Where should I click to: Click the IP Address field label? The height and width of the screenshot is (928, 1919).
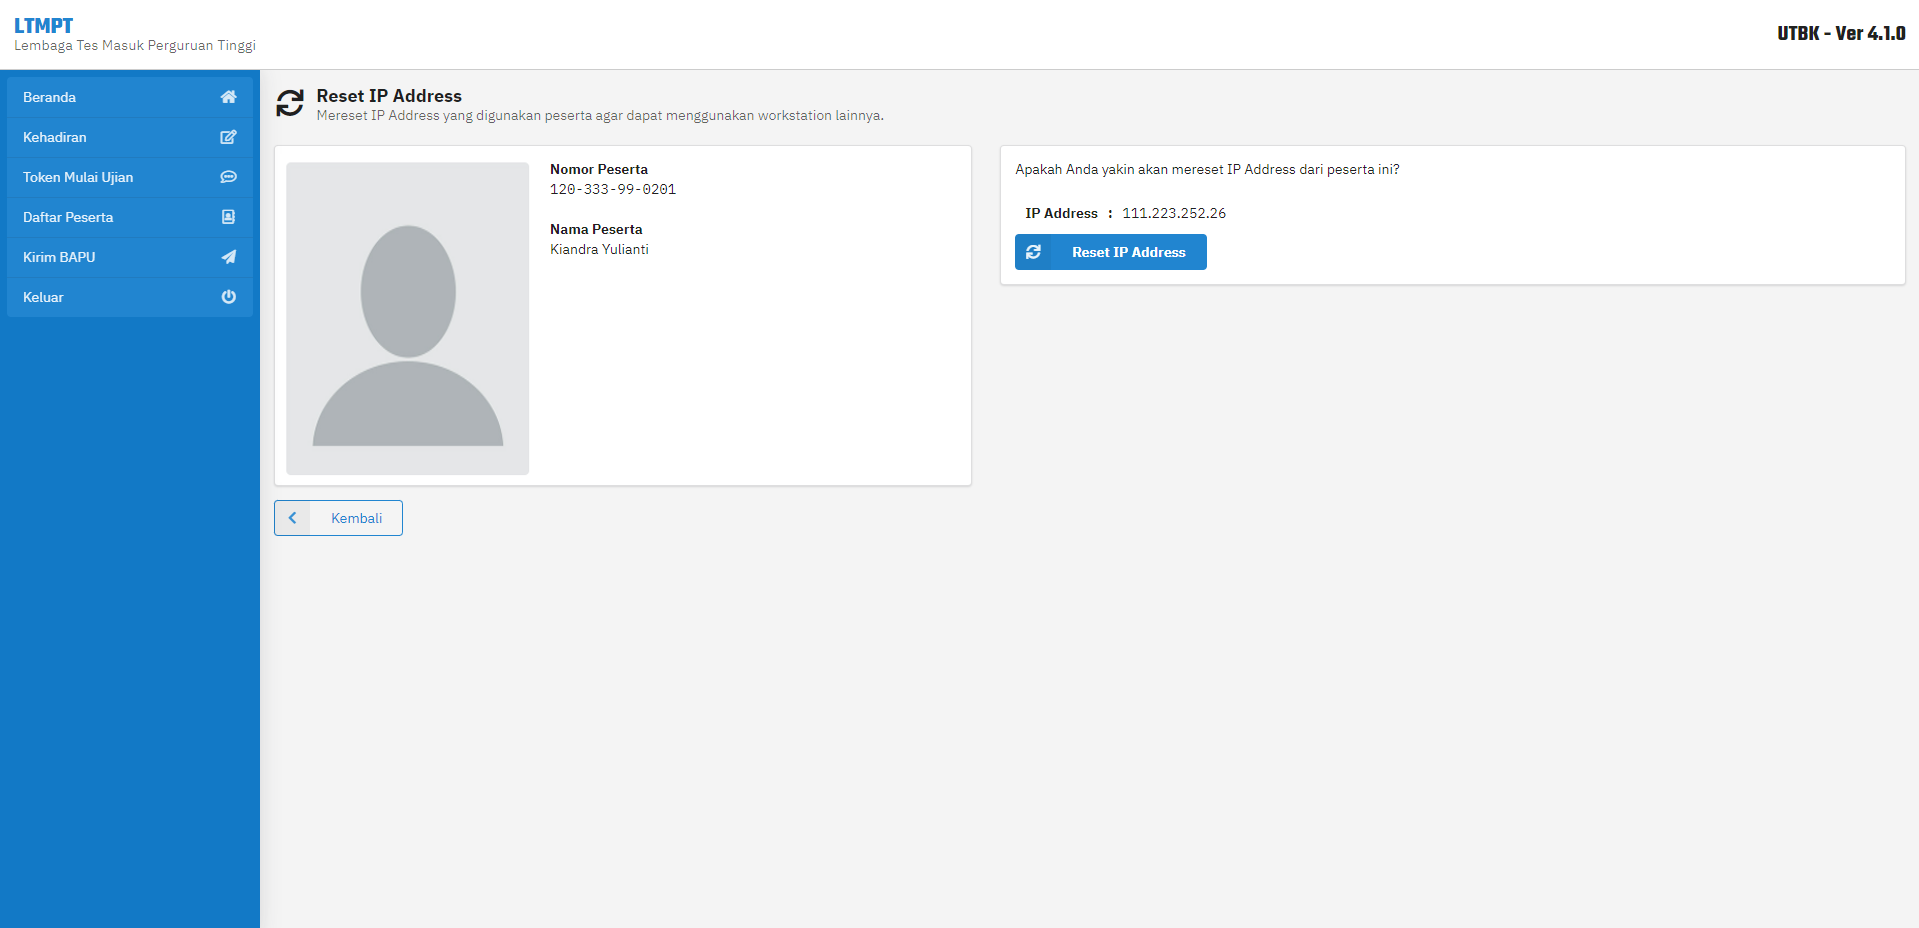1061,213
